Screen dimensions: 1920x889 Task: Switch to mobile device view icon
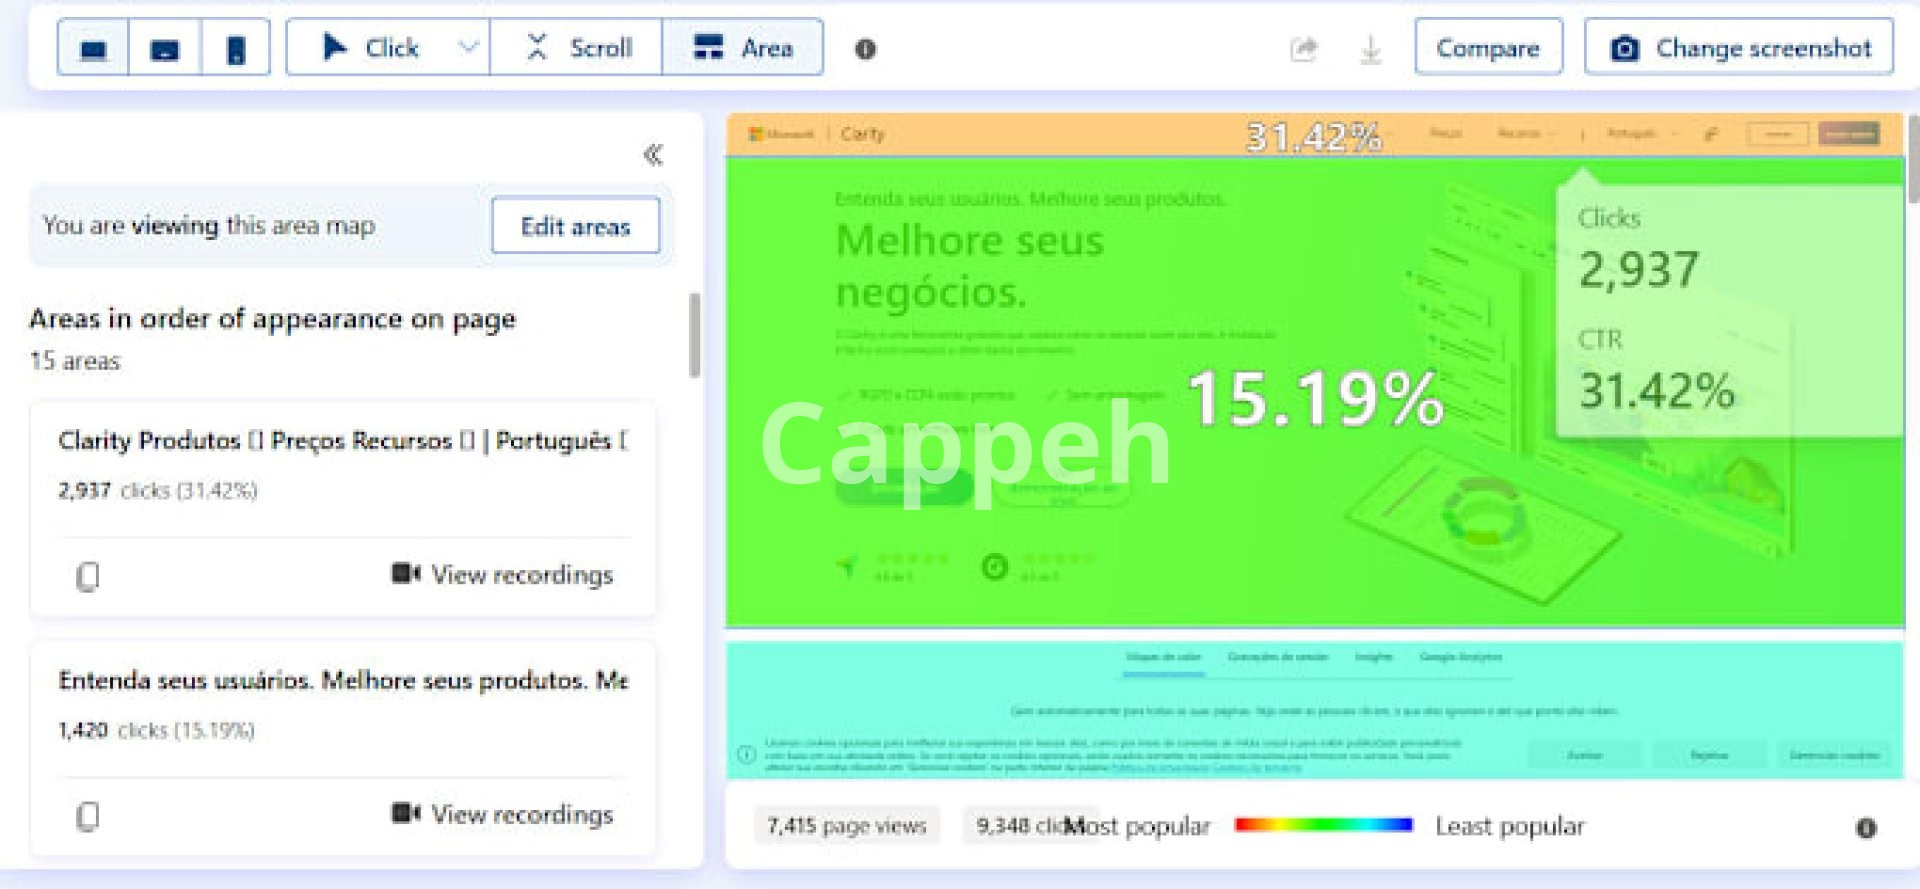tap(236, 48)
